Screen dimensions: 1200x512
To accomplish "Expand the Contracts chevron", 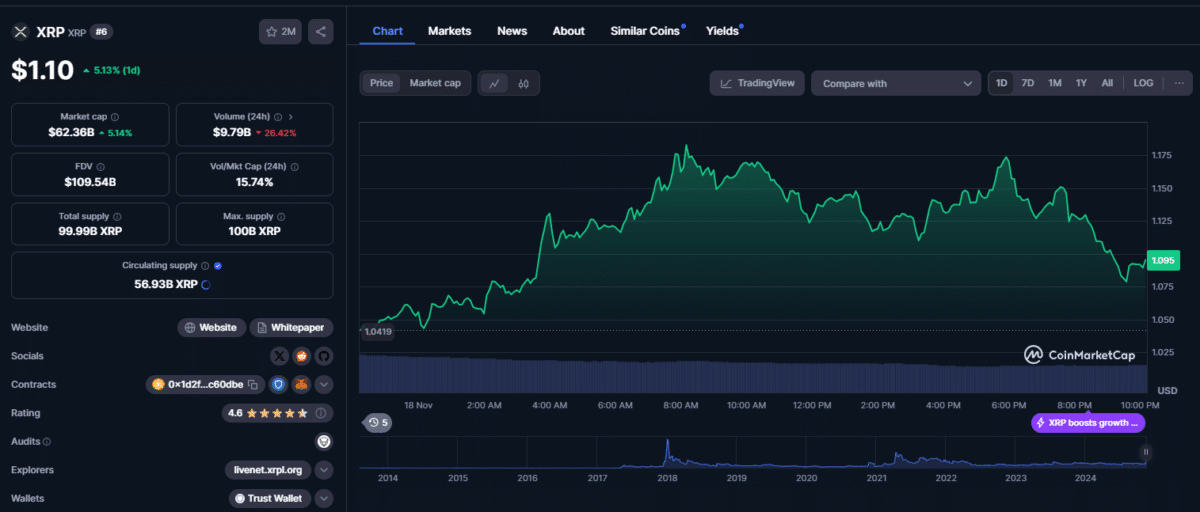I will (324, 384).
